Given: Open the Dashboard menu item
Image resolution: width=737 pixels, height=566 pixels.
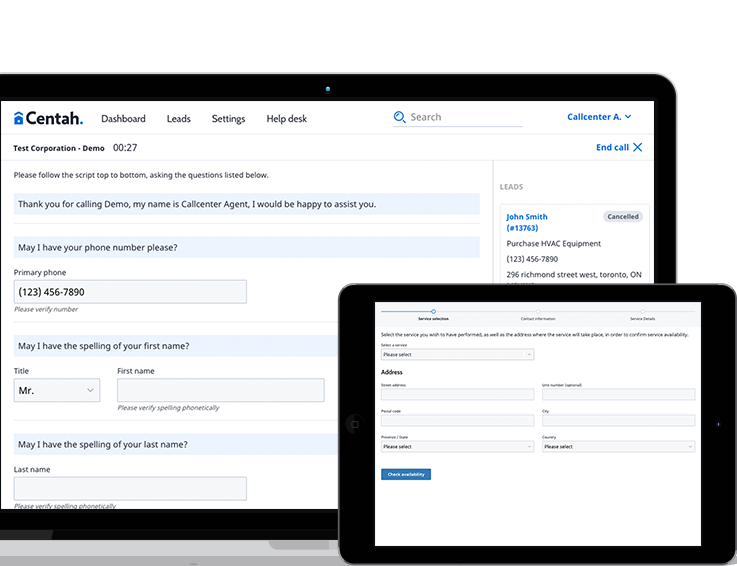Looking at the screenshot, I should [x=123, y=118].
